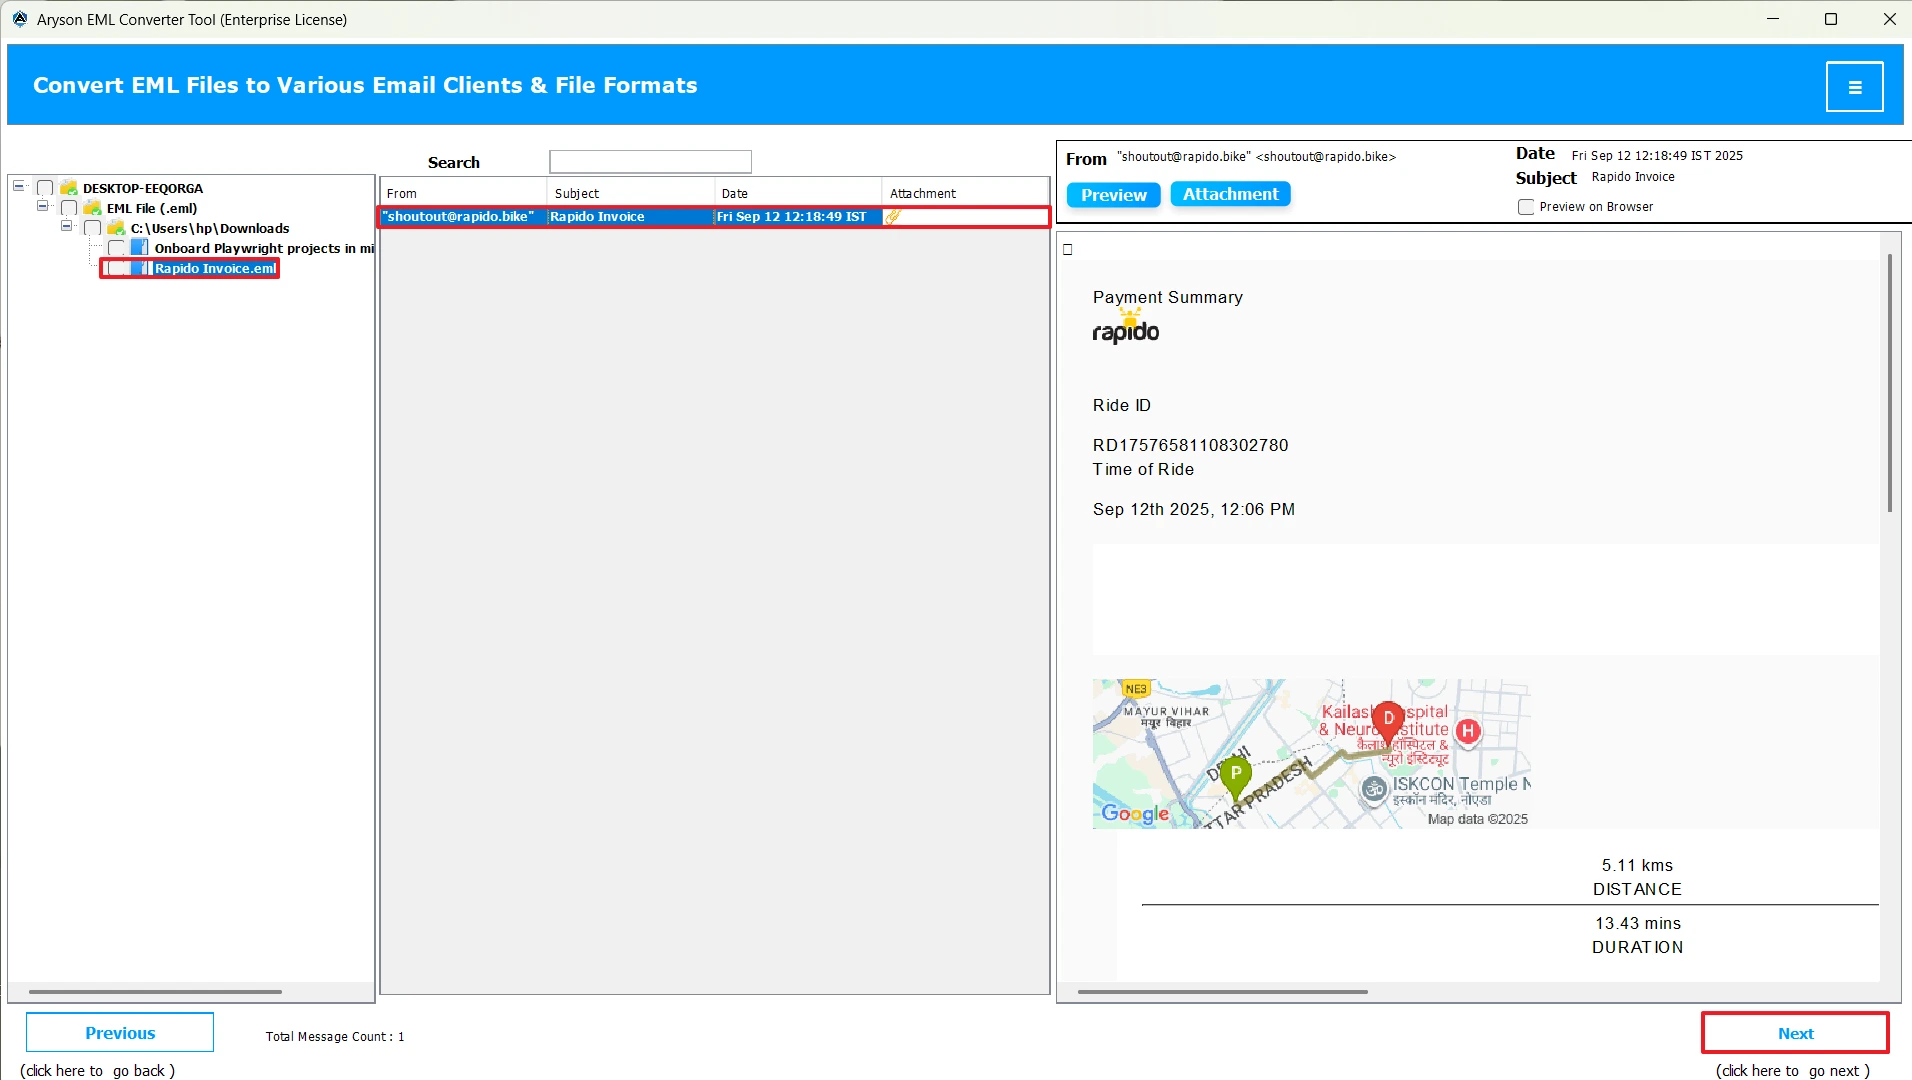This screenshot has width=1912, height=1080.
Task: Click the Attachment button
Action: 1230,194
